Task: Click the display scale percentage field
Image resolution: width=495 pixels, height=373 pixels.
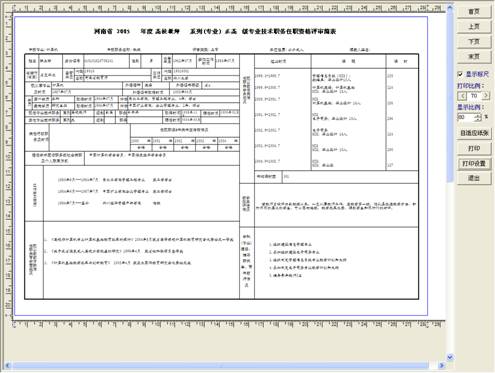Action: coord(466,117)
